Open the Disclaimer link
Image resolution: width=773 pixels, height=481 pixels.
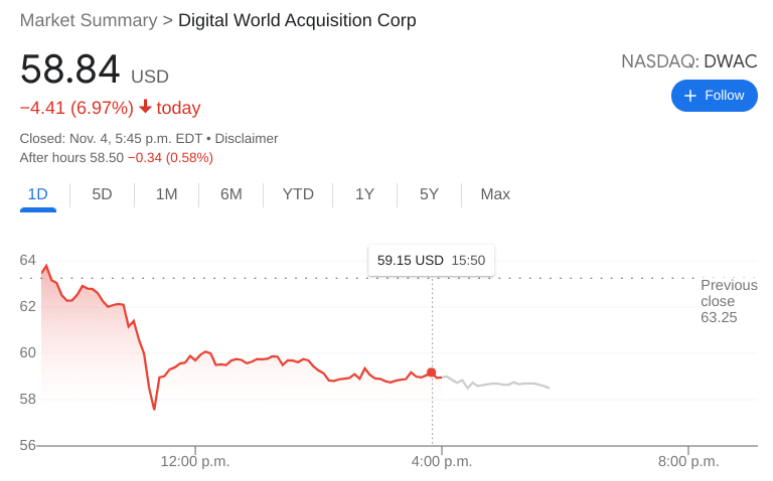[246, 138]
